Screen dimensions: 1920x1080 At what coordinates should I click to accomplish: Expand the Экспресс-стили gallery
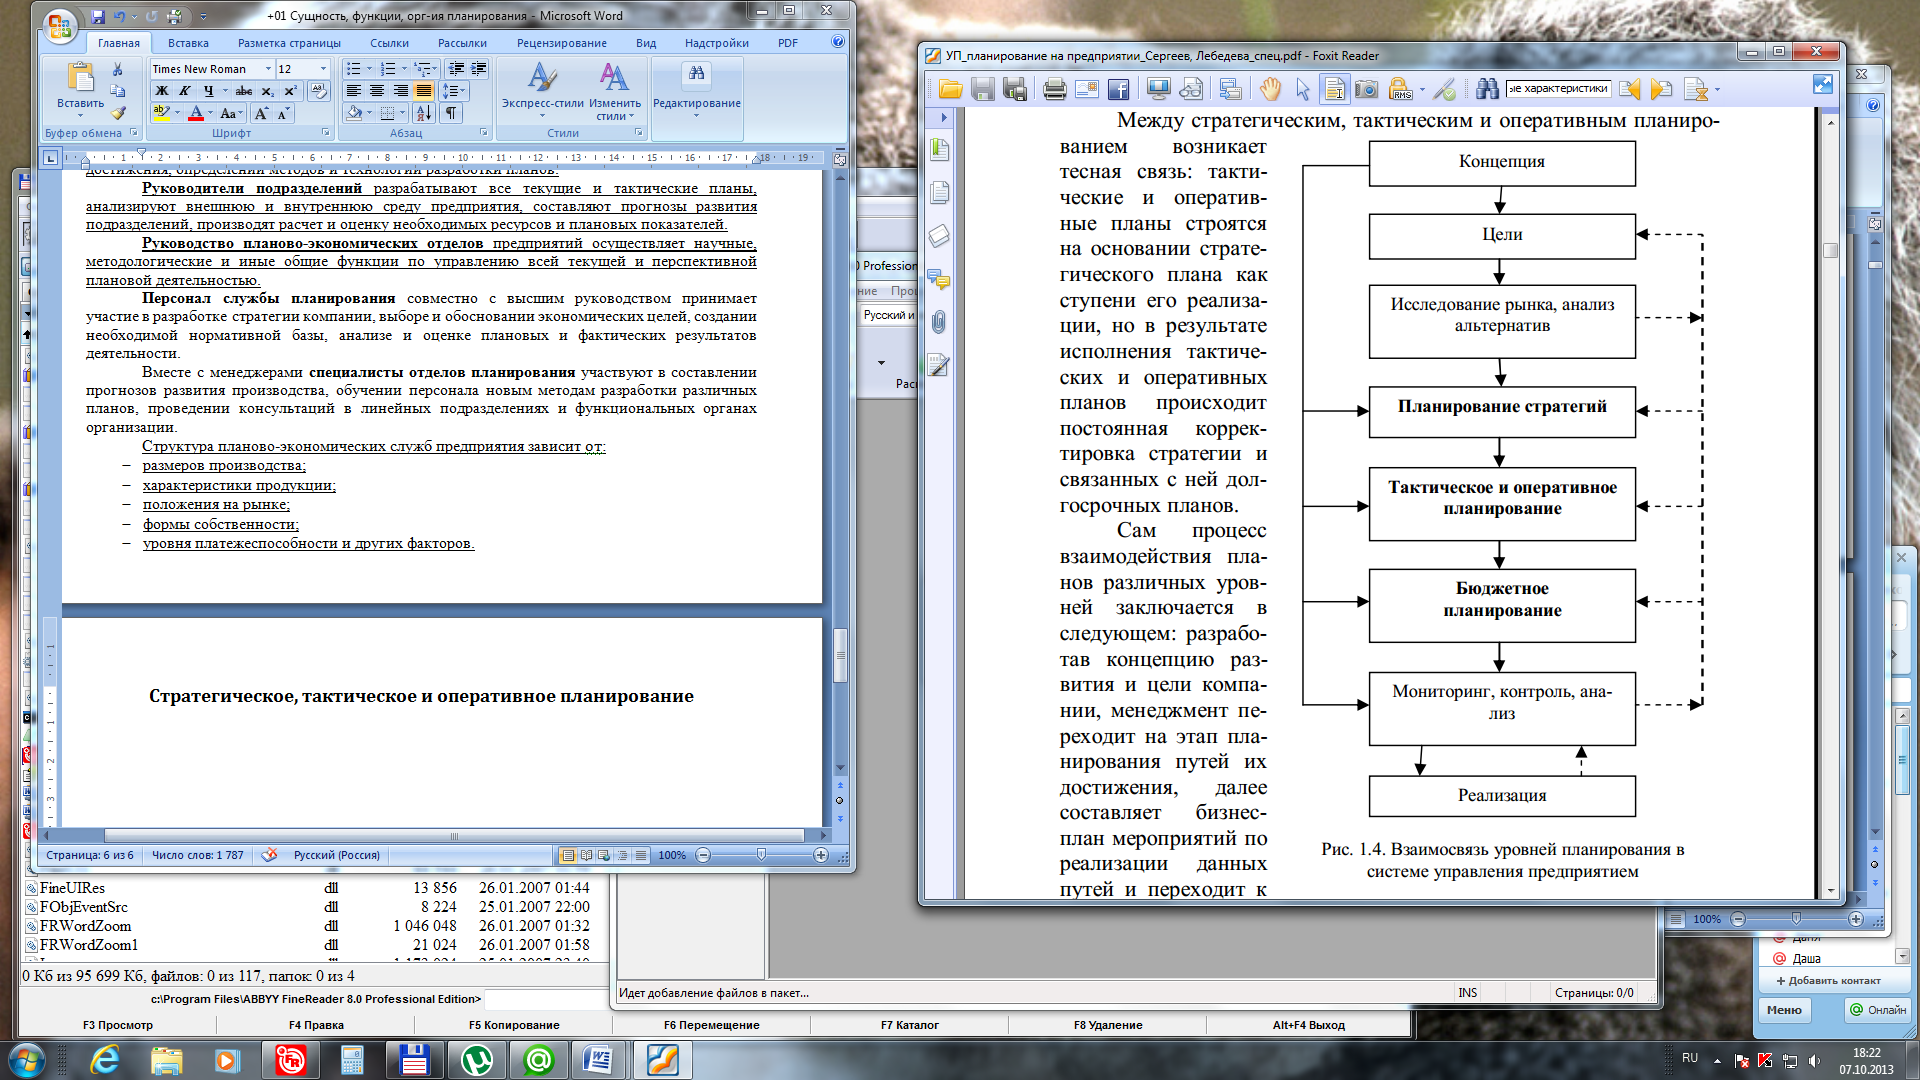[542, 92]
